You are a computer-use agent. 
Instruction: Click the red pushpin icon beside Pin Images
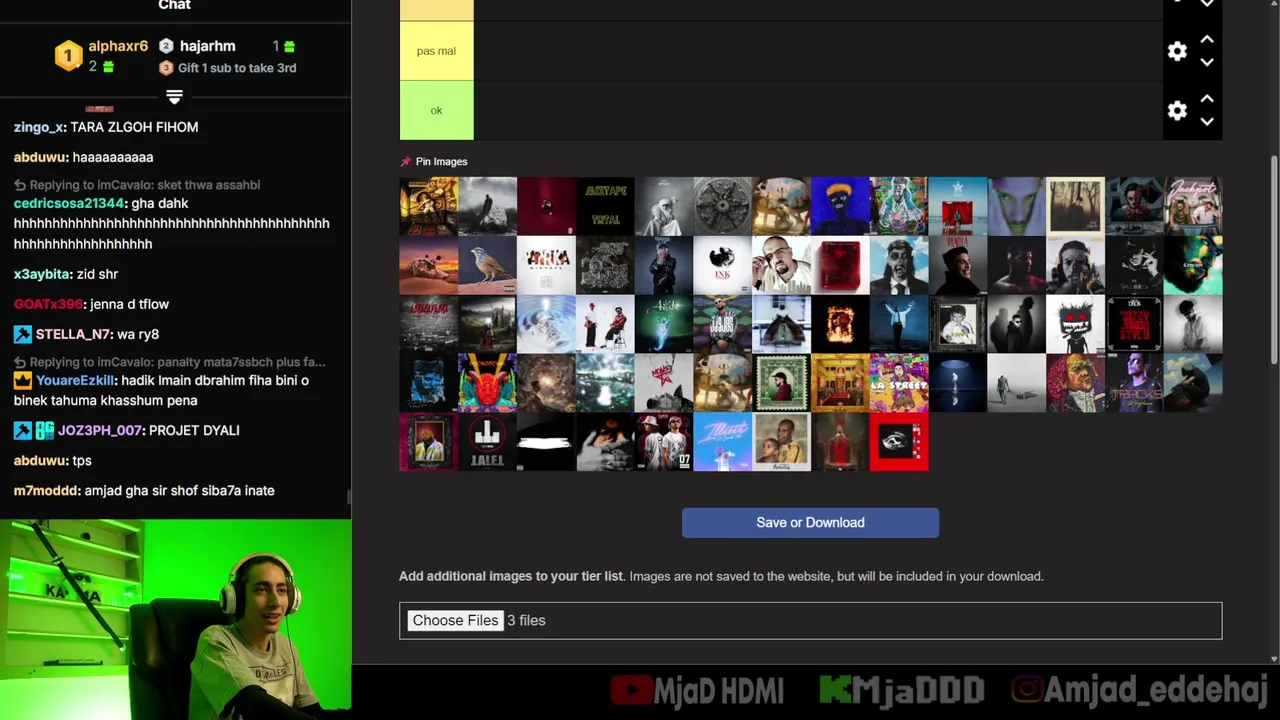tap(405, 161)
